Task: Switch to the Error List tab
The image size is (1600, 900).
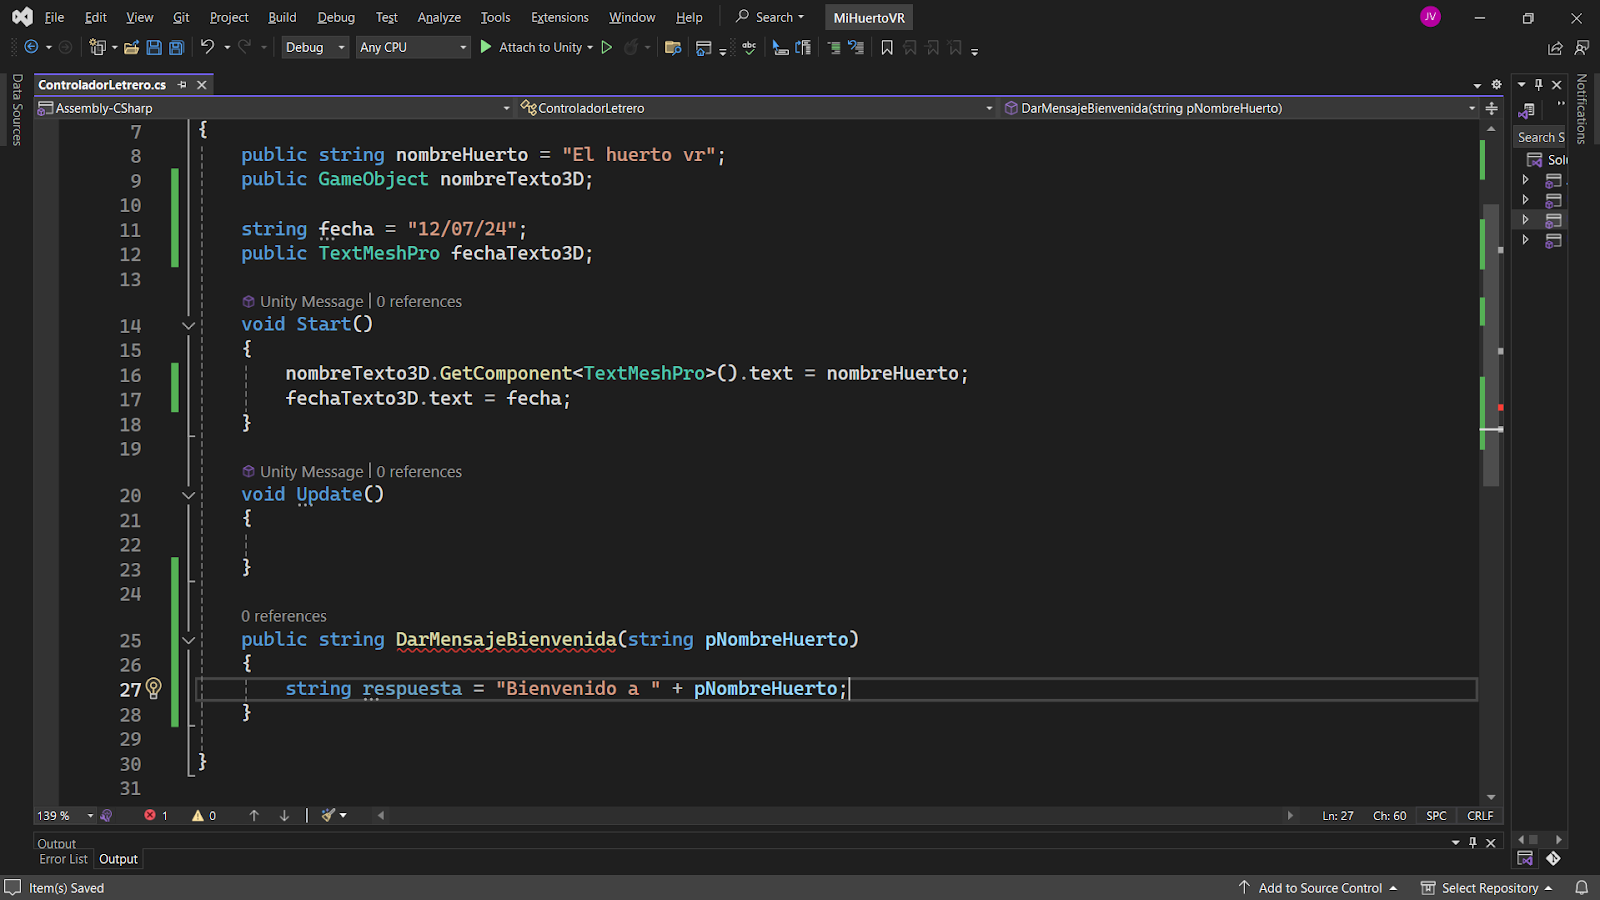Action: point(63,859)
